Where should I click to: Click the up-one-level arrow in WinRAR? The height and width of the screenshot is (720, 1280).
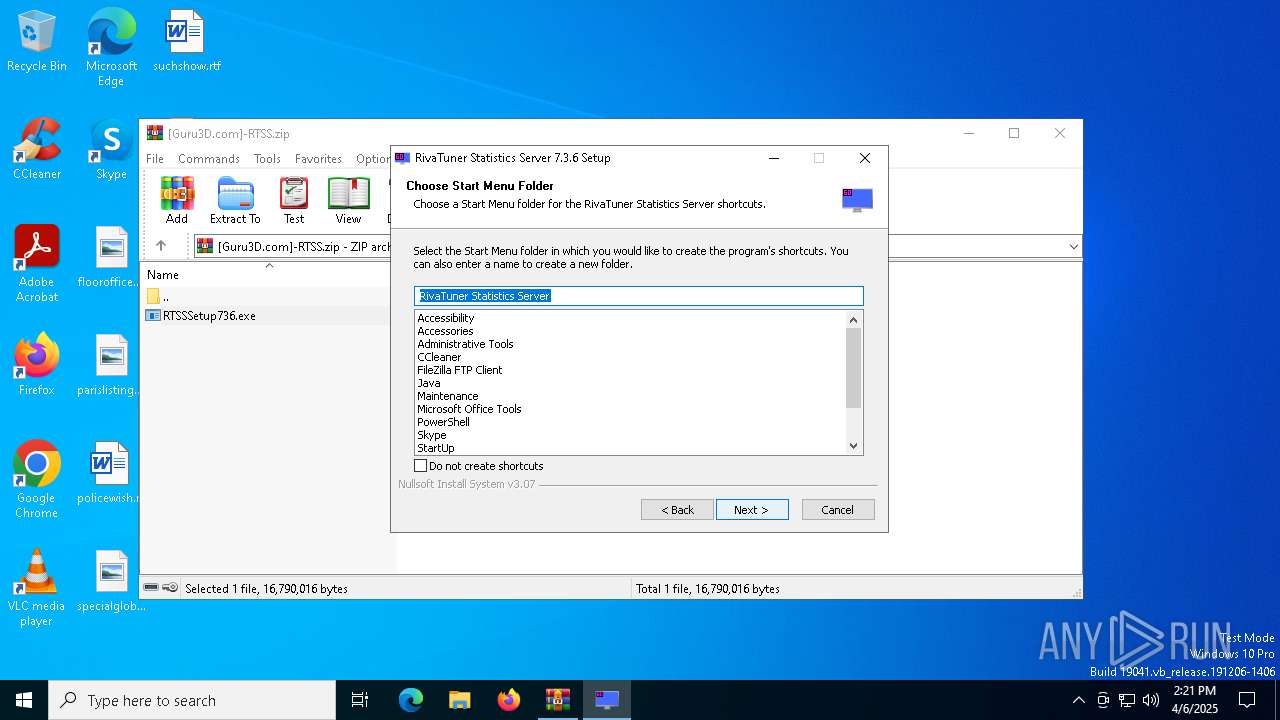161,246
